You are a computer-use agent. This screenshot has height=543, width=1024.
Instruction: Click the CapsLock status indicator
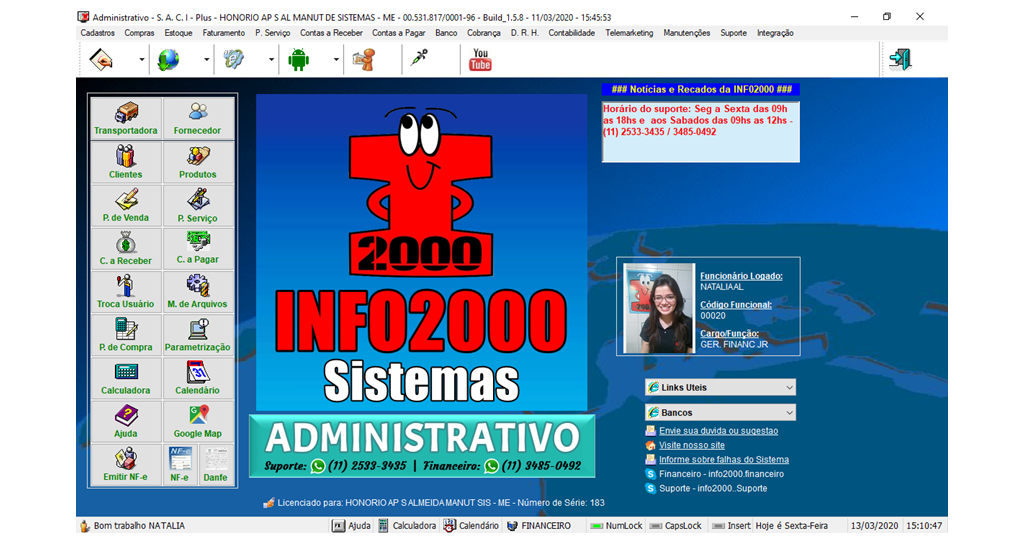[x=676, y=525]
